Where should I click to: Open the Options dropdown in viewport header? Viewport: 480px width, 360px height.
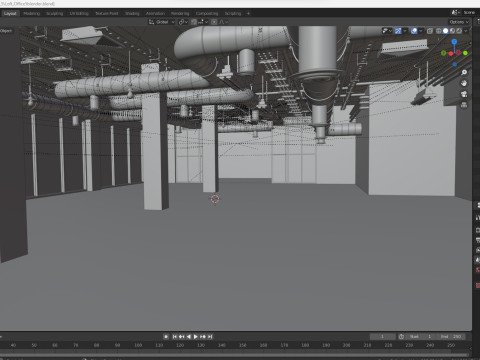459,22
